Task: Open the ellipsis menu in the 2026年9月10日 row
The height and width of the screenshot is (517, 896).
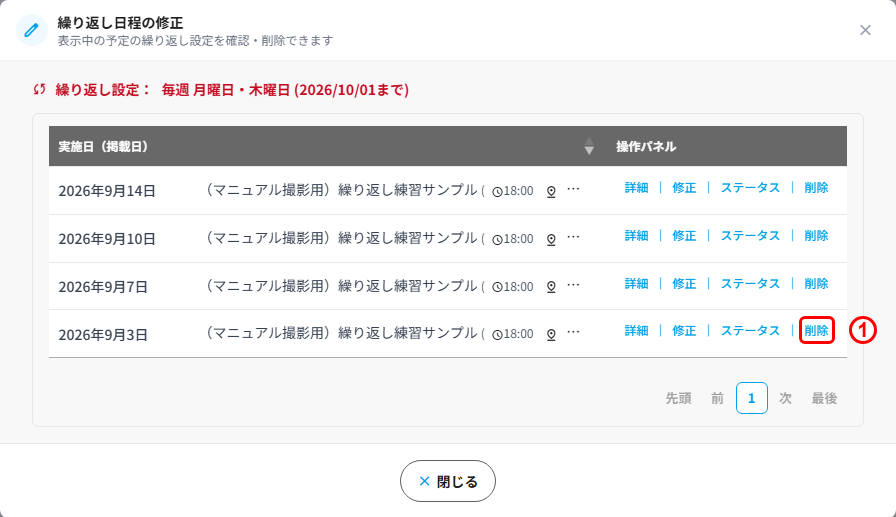Action: point(573,237)
